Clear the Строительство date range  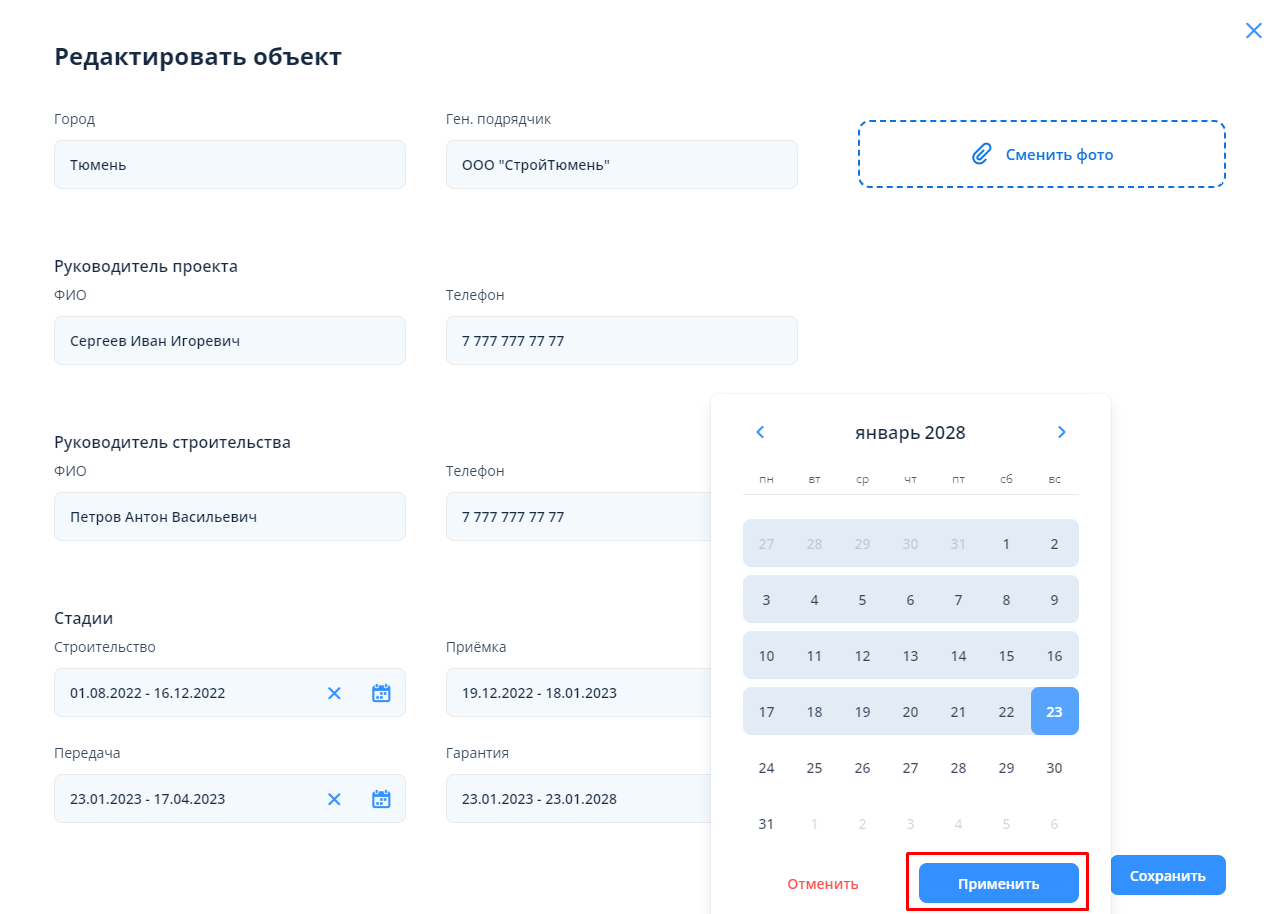(334, 693)
